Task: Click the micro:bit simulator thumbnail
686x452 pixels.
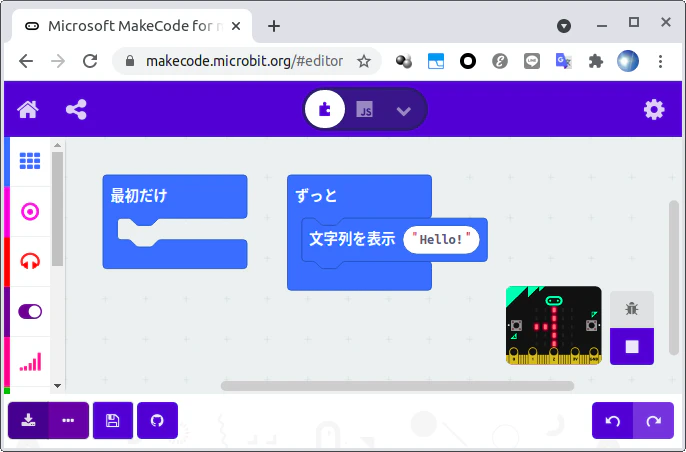Action: tap(553, 325)
